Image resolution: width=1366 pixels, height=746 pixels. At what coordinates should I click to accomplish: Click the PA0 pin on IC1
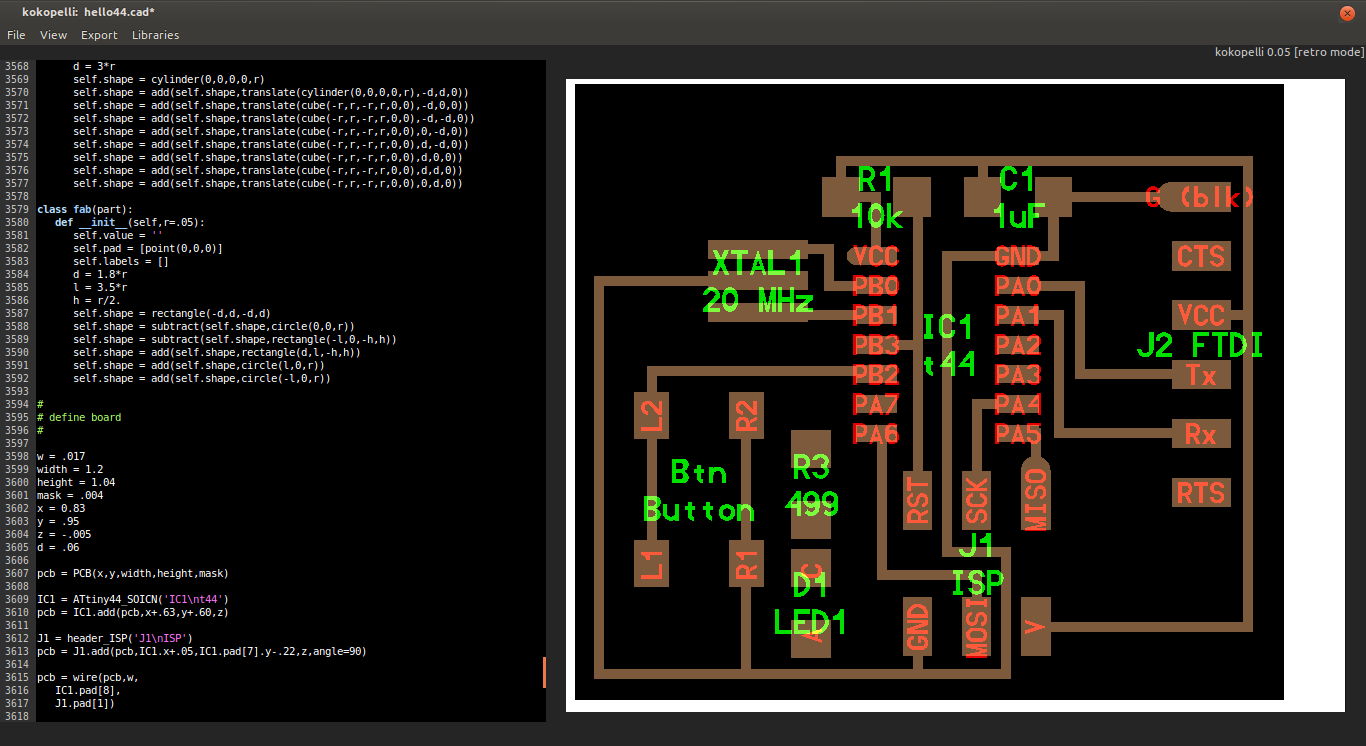(x=1018, y=287)
